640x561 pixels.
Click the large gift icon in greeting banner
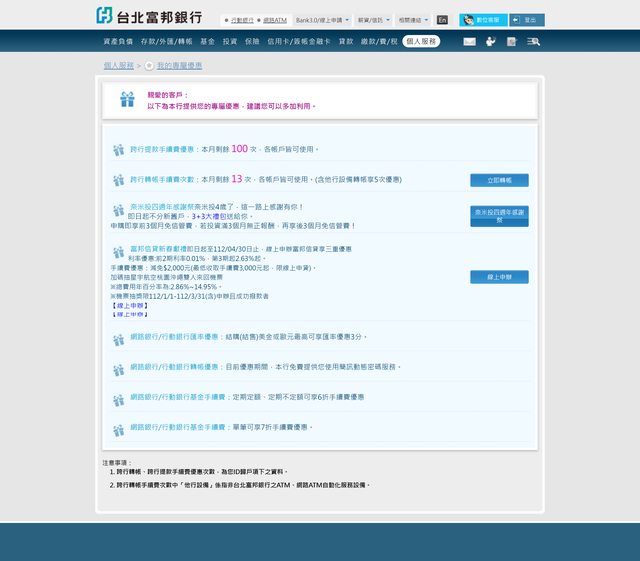pos(127,99)
